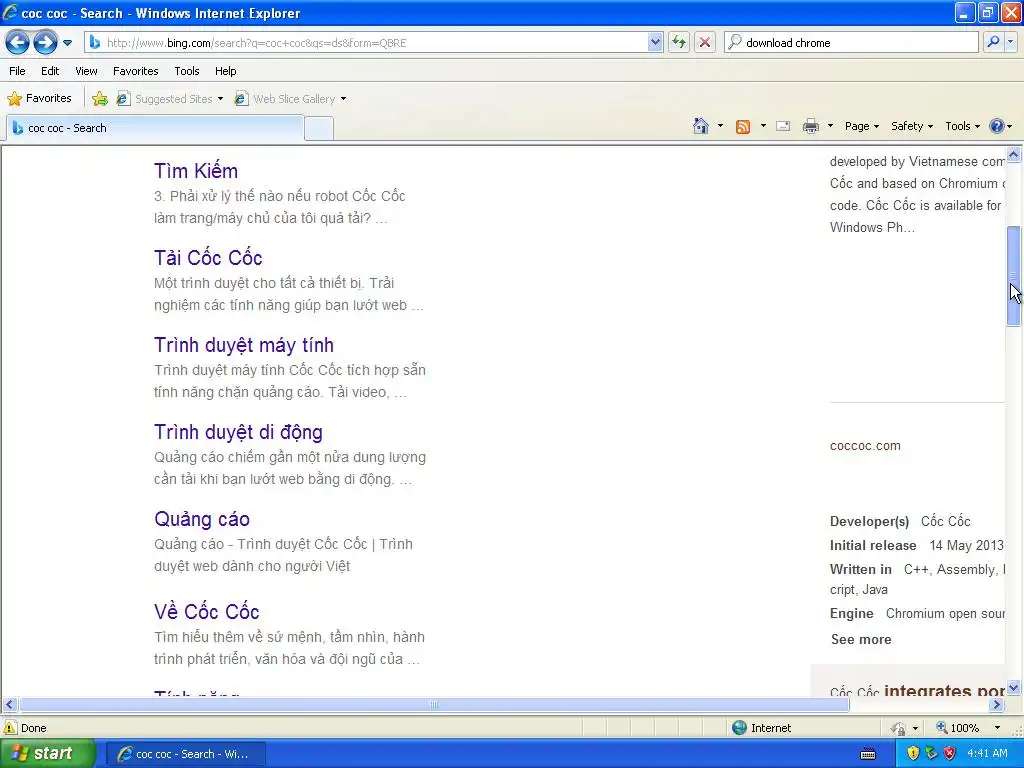Open the Tải Cốc Cốc link
The image size is (1024, 768).
(208, 258)
